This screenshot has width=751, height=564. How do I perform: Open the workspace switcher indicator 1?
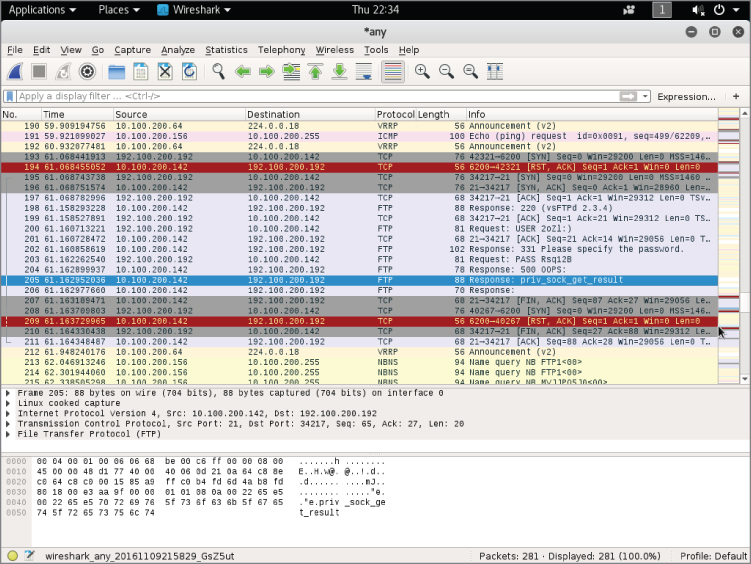pyautogui.click(x=662, y=10)
